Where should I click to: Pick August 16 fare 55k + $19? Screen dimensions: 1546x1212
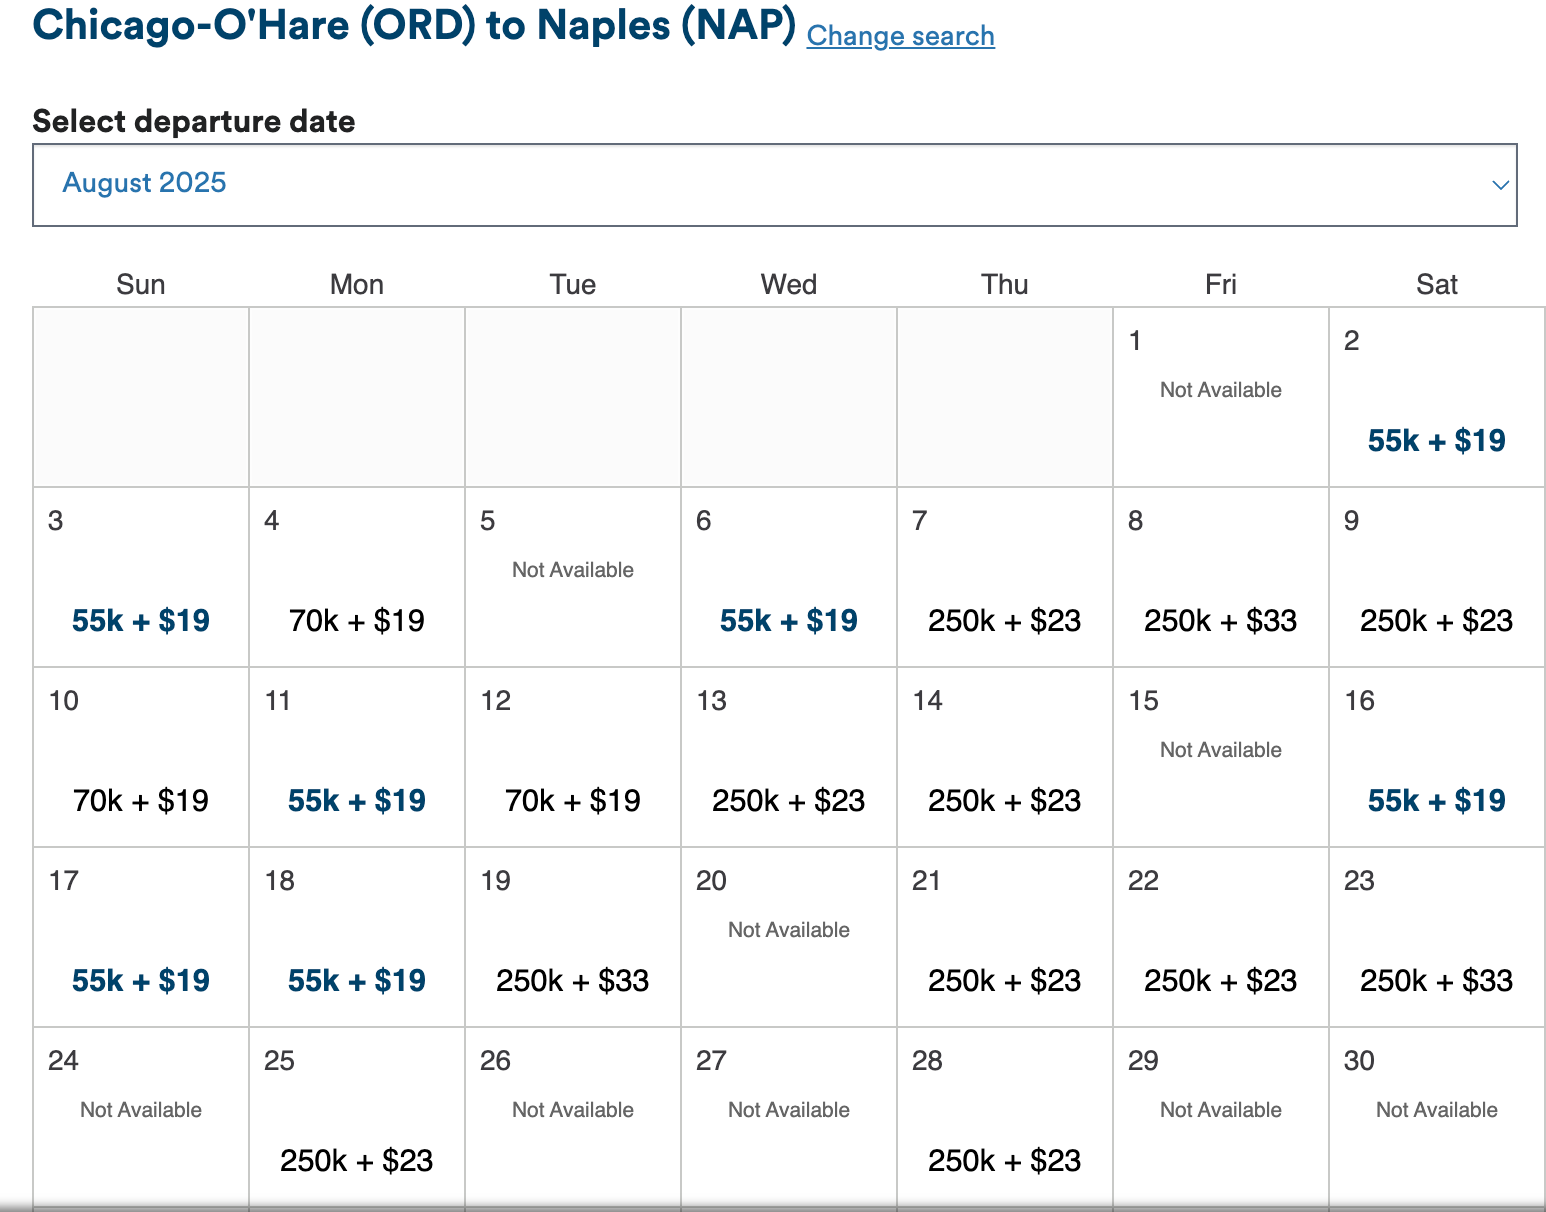pyautogui.click(x=1436, y=801)
